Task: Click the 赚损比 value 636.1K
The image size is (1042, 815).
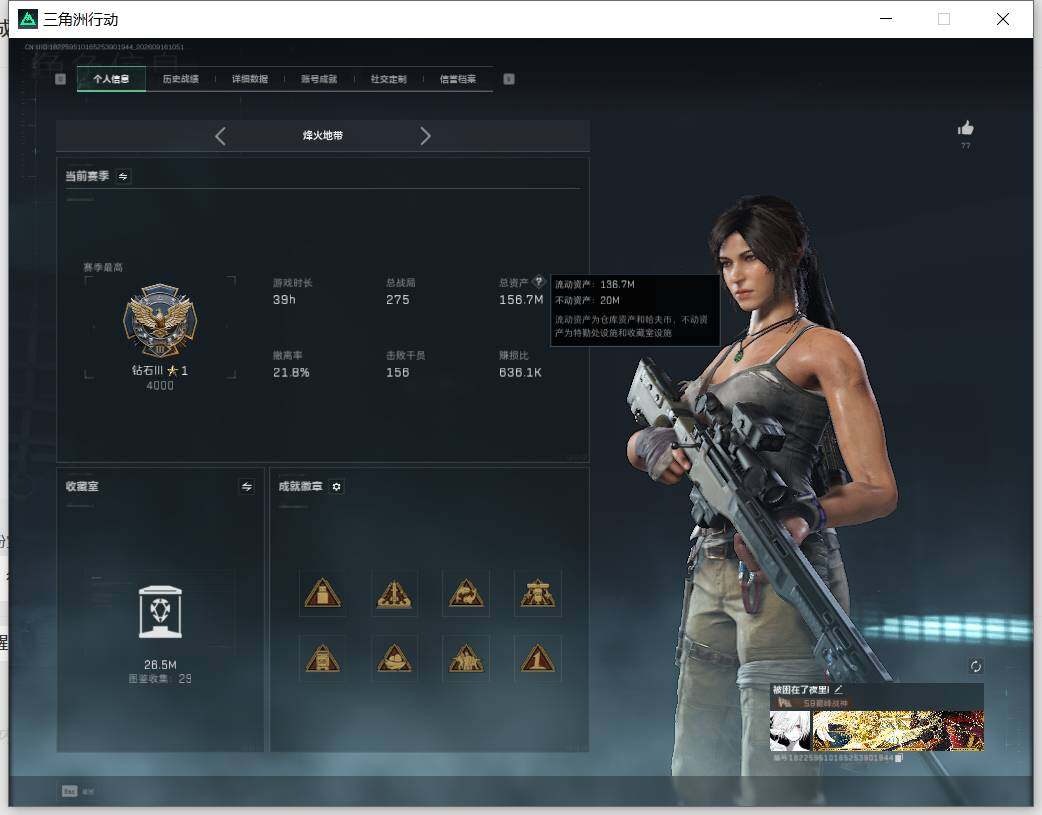Action: point(520,373)
